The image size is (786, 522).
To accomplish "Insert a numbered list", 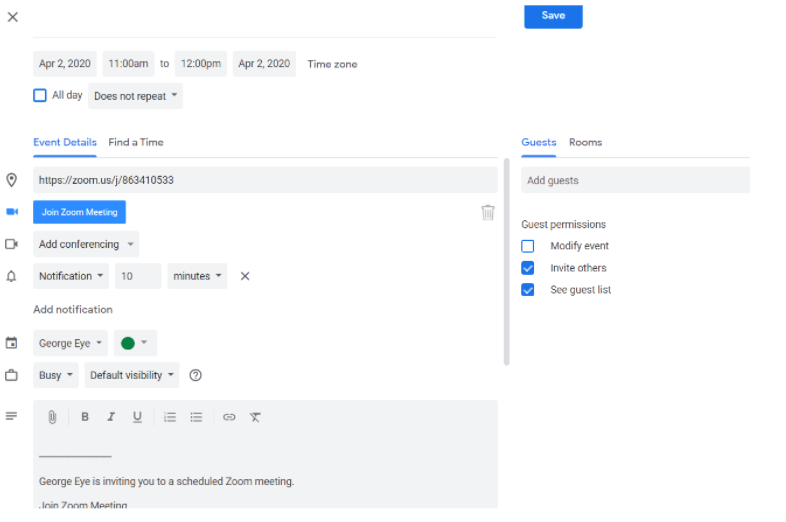I will point(170,417).
